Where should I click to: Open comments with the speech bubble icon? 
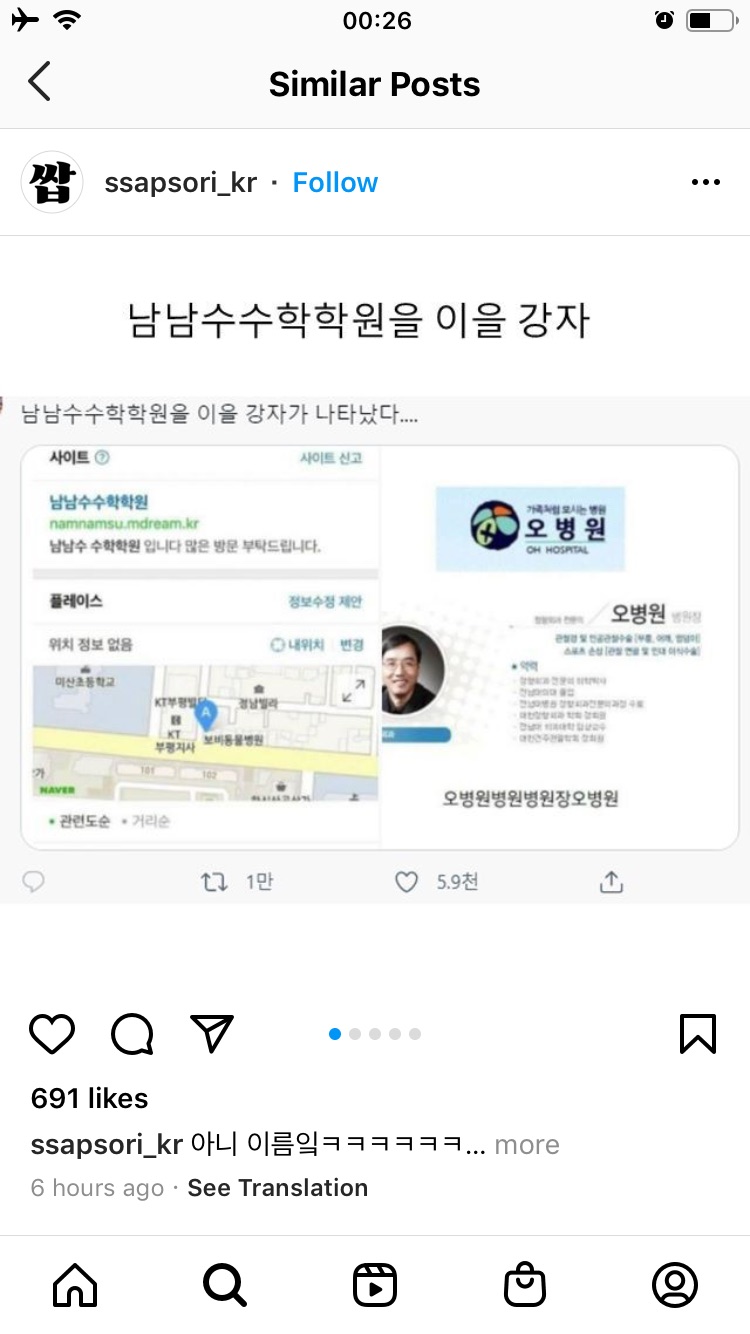[x=132, y=1034]
